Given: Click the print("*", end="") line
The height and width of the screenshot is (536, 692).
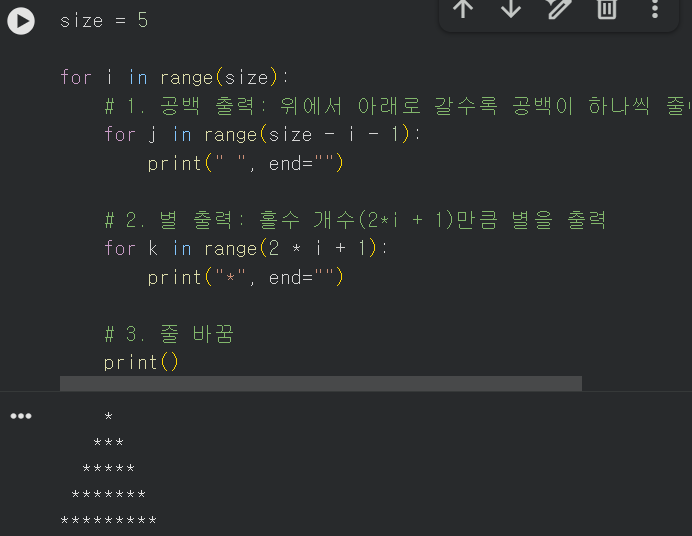Looking at the screenshot, I should click(245, 277).
